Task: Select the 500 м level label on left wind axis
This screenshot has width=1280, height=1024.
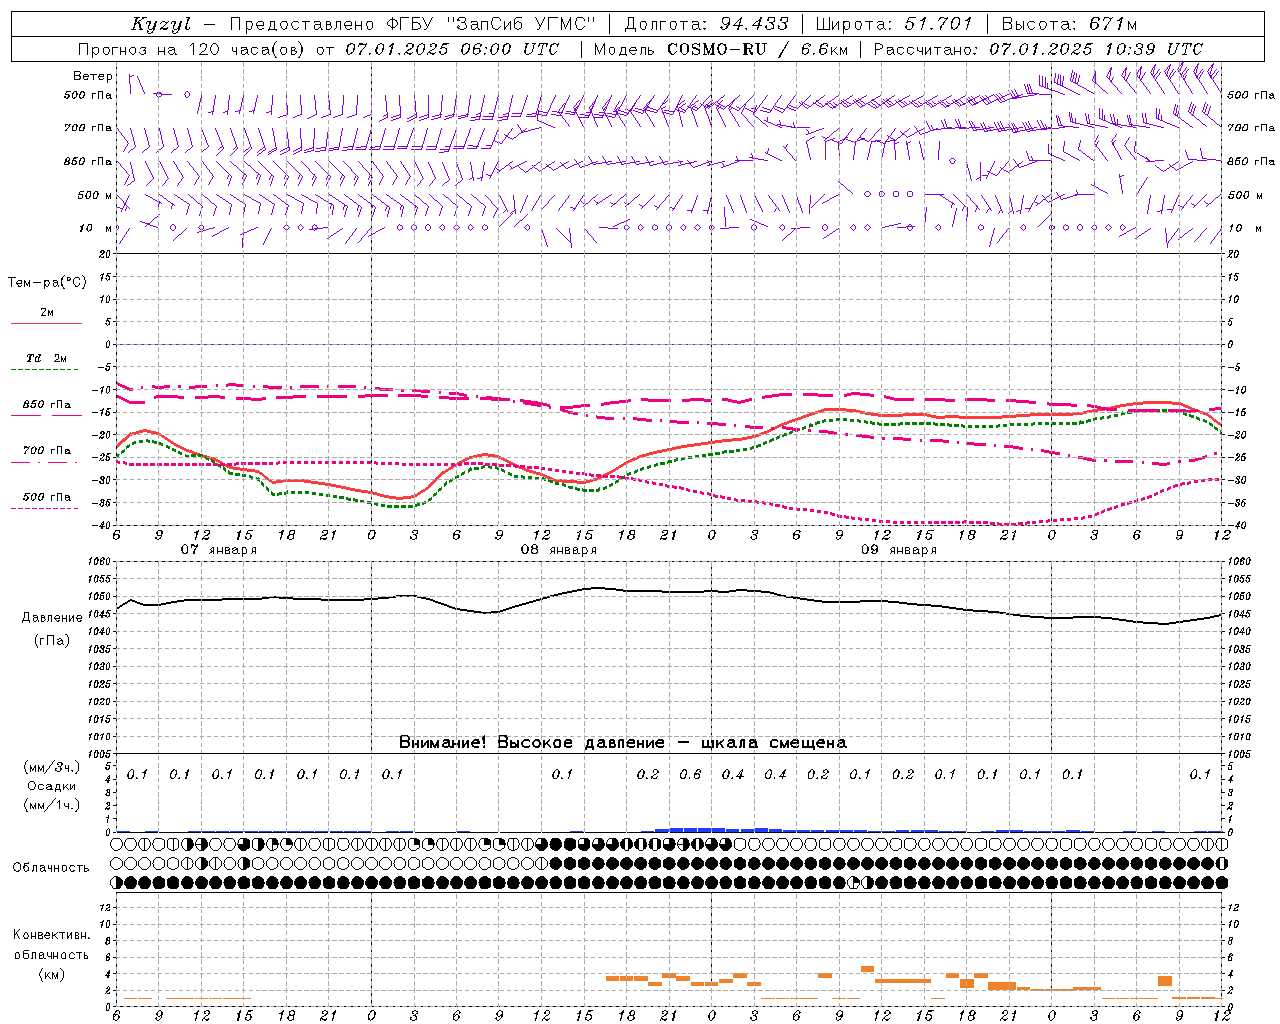Action: (x=89, y=195)
